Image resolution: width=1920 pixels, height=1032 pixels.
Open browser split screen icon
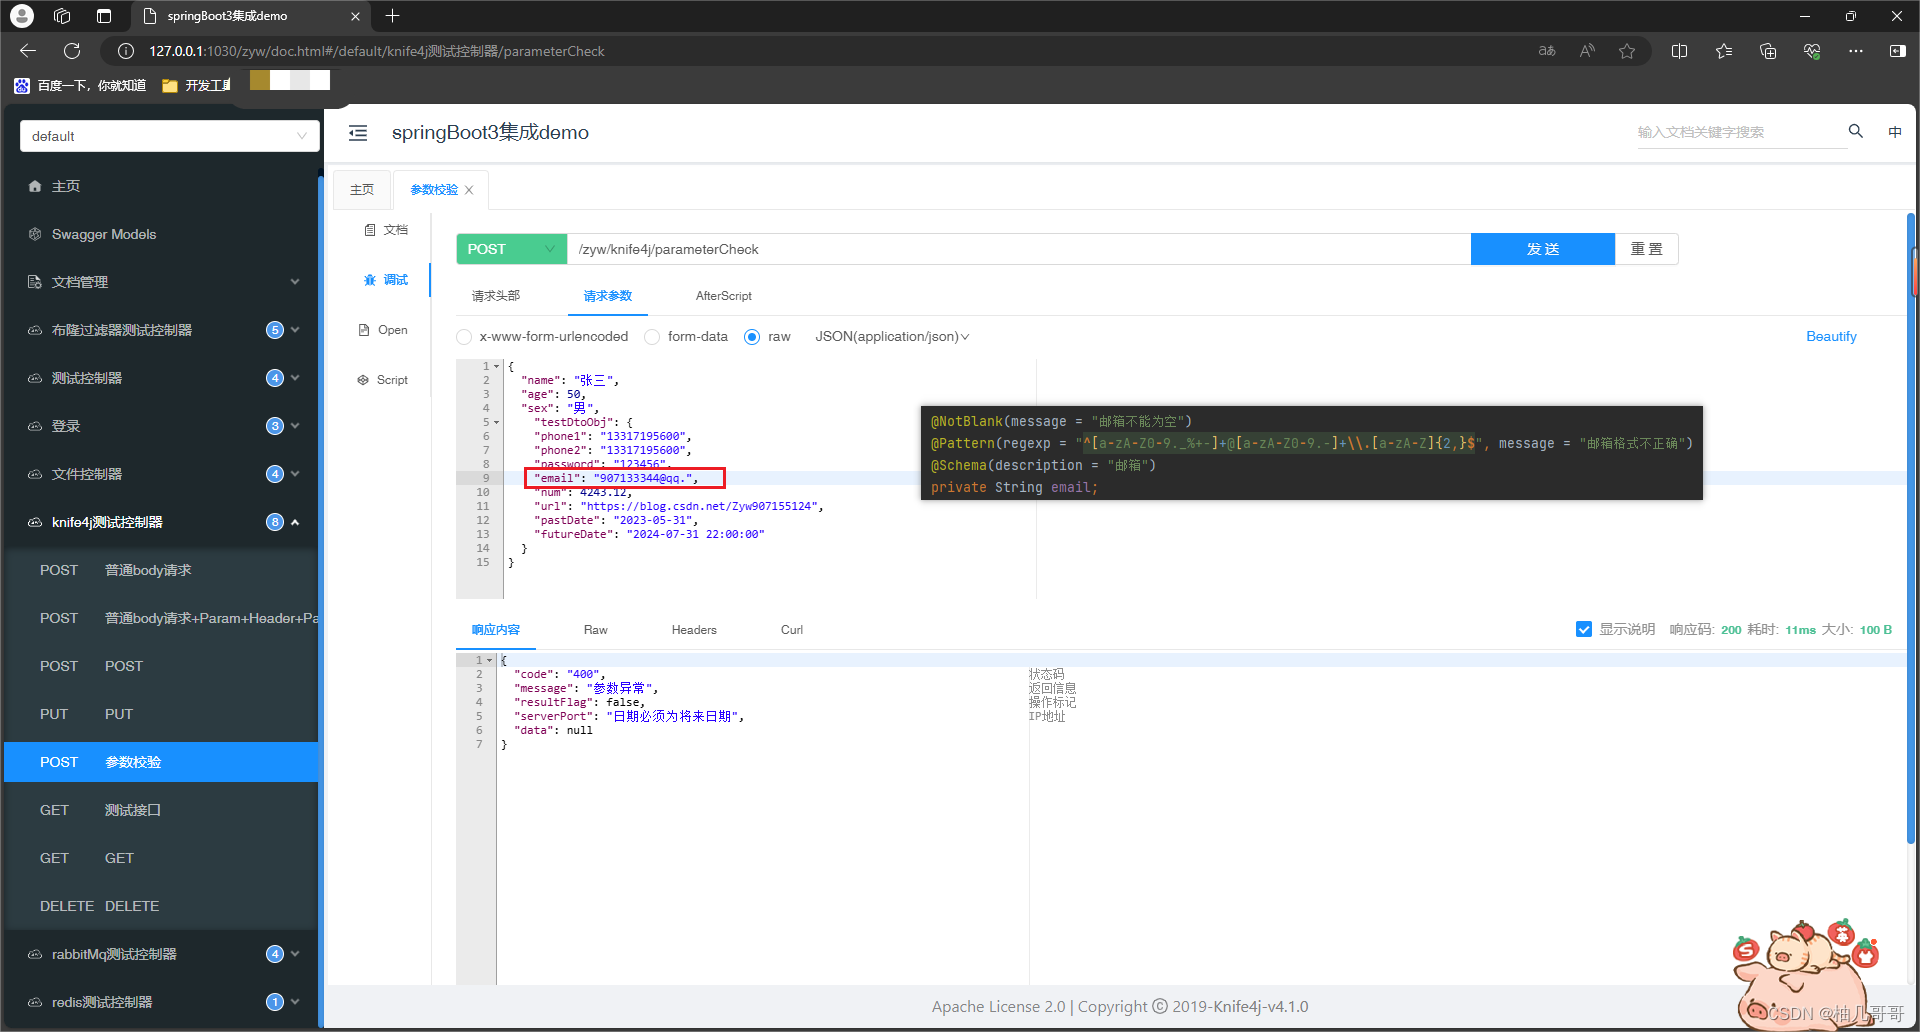coord(1679,51)
